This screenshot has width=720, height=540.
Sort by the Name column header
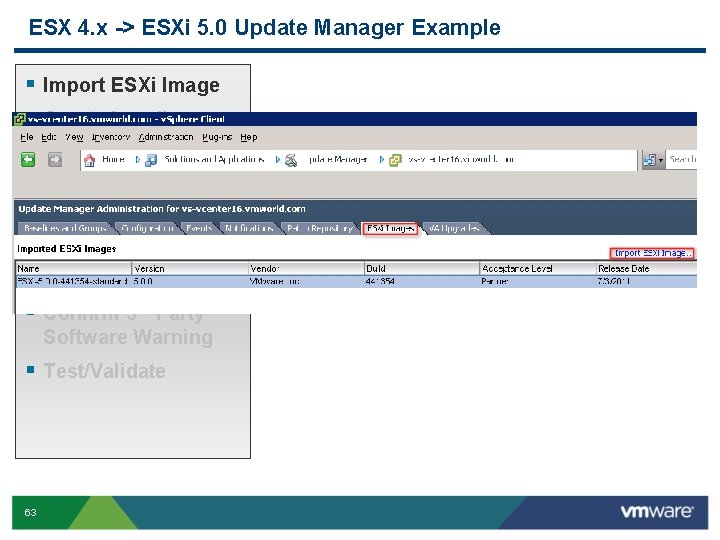click(74, 268)
